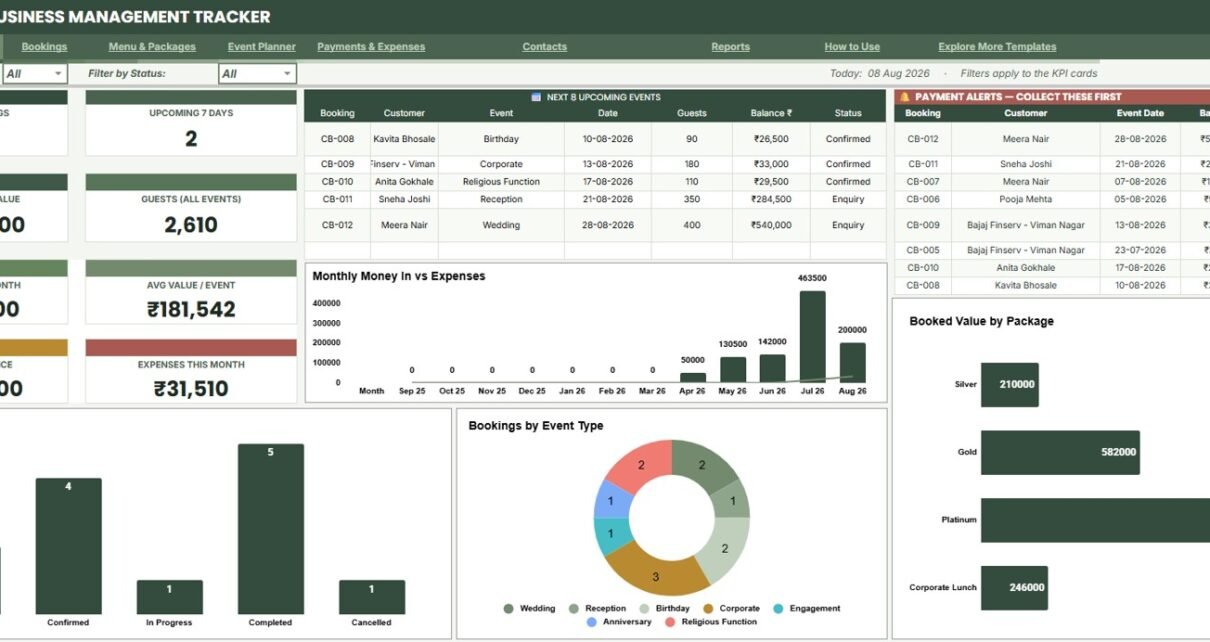Select the Corporate legend color dot
The width and height of the screenshot is (1210, 642).
point(708,608)
